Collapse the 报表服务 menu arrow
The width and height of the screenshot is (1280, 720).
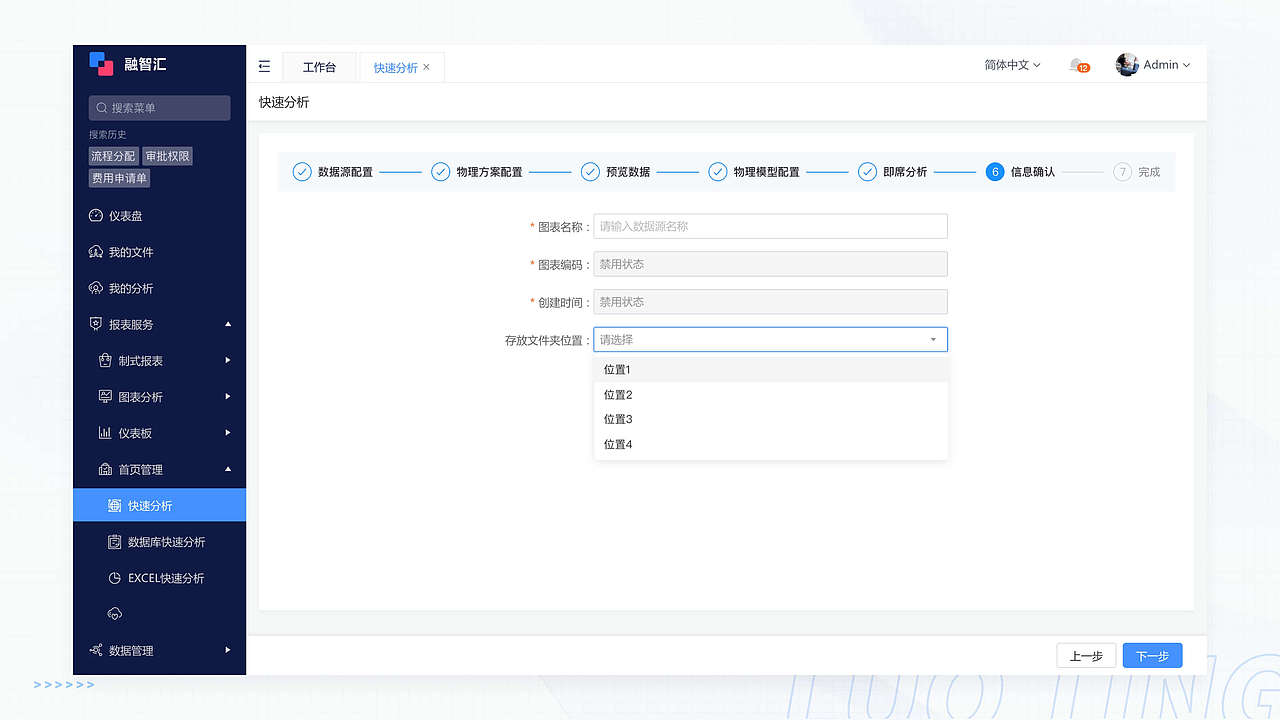click(x=228, y=324)
